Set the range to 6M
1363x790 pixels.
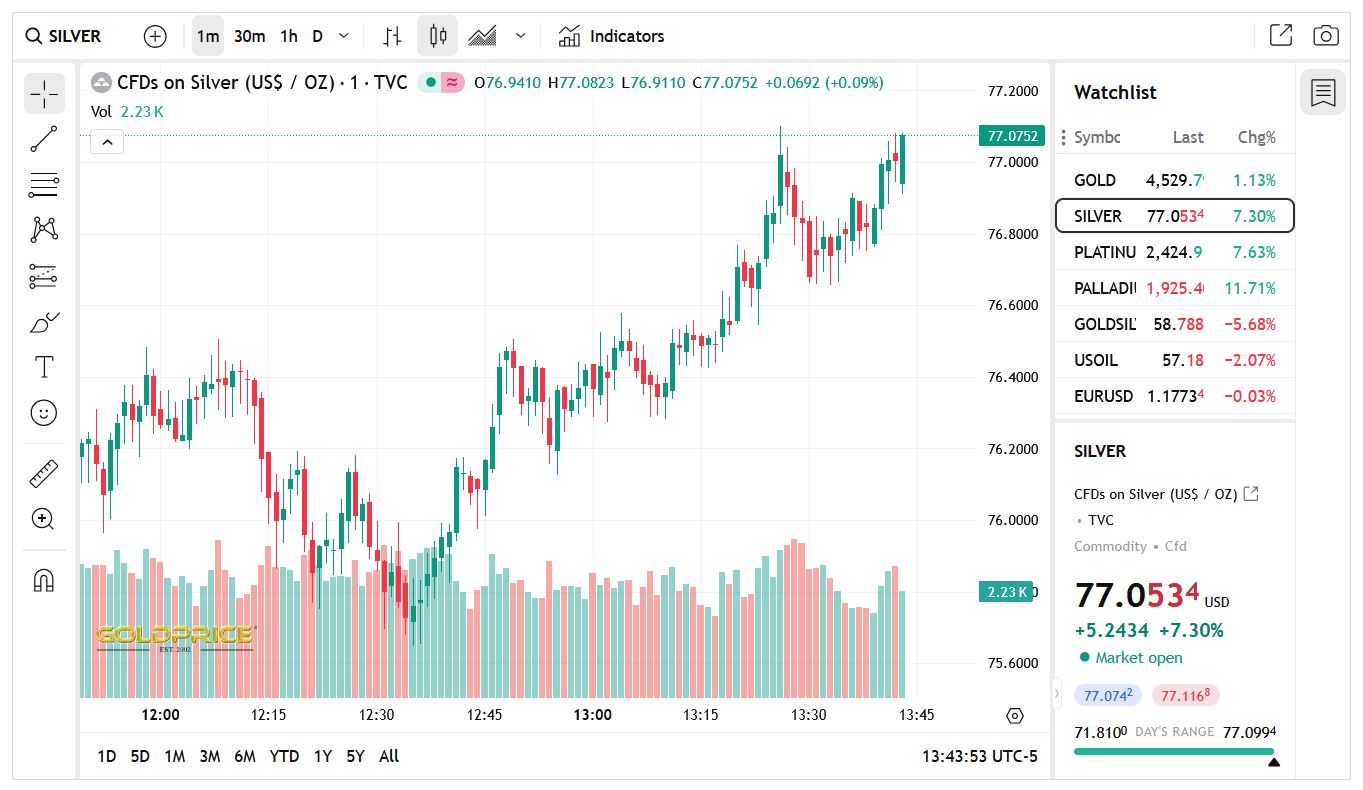[x=245, y=756]
